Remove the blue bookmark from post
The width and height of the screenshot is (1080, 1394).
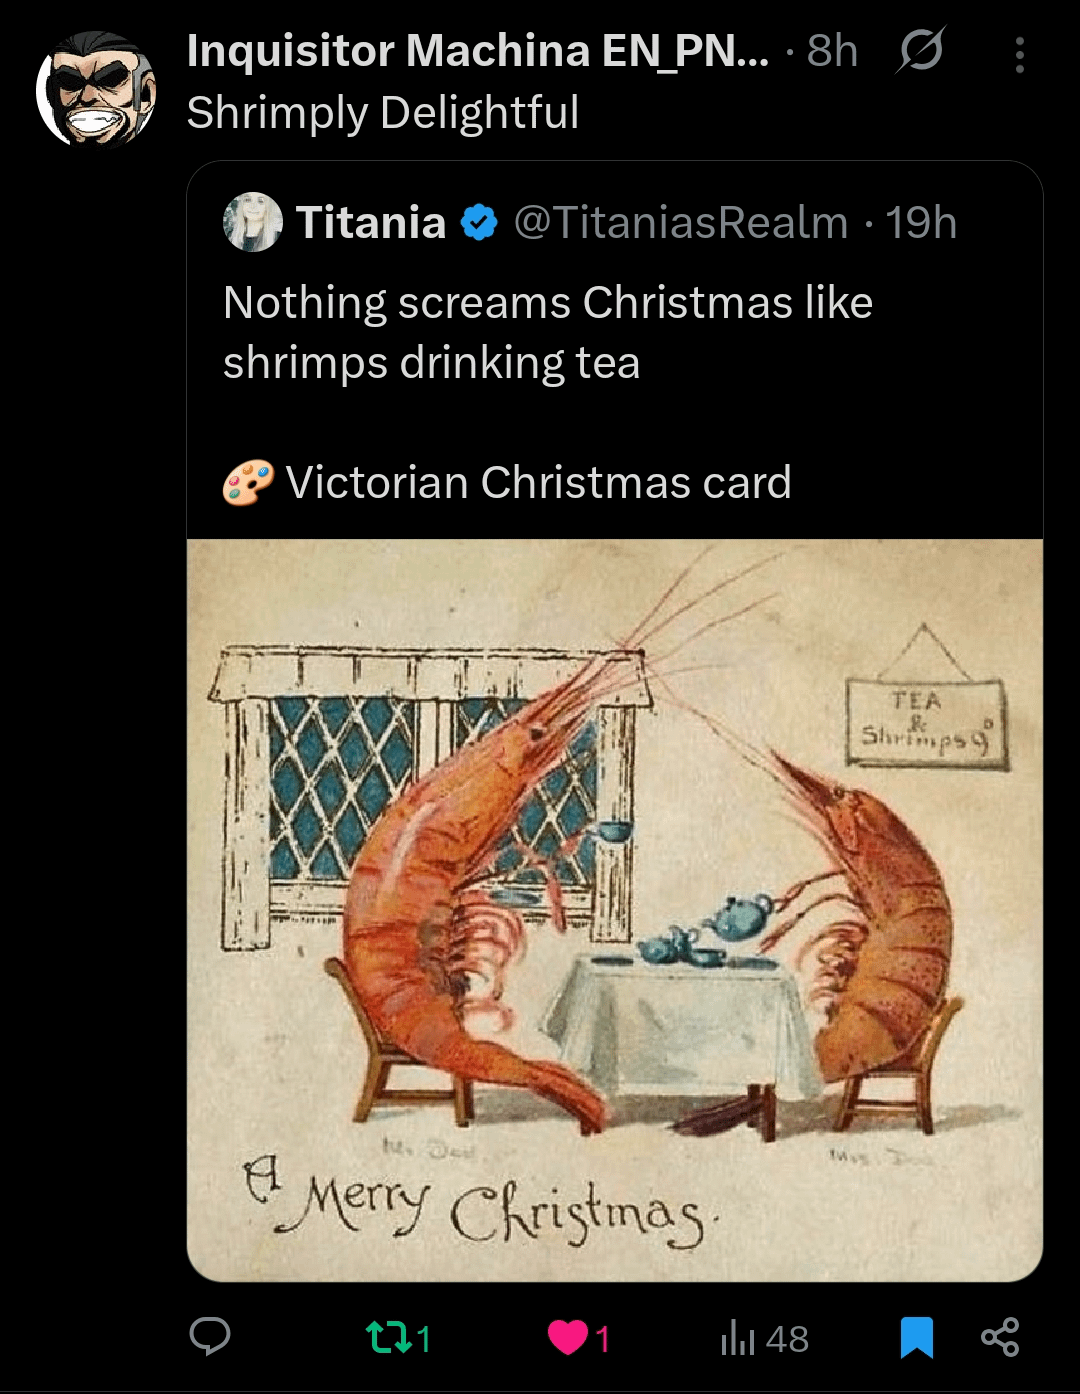(x=916, y=1338)
